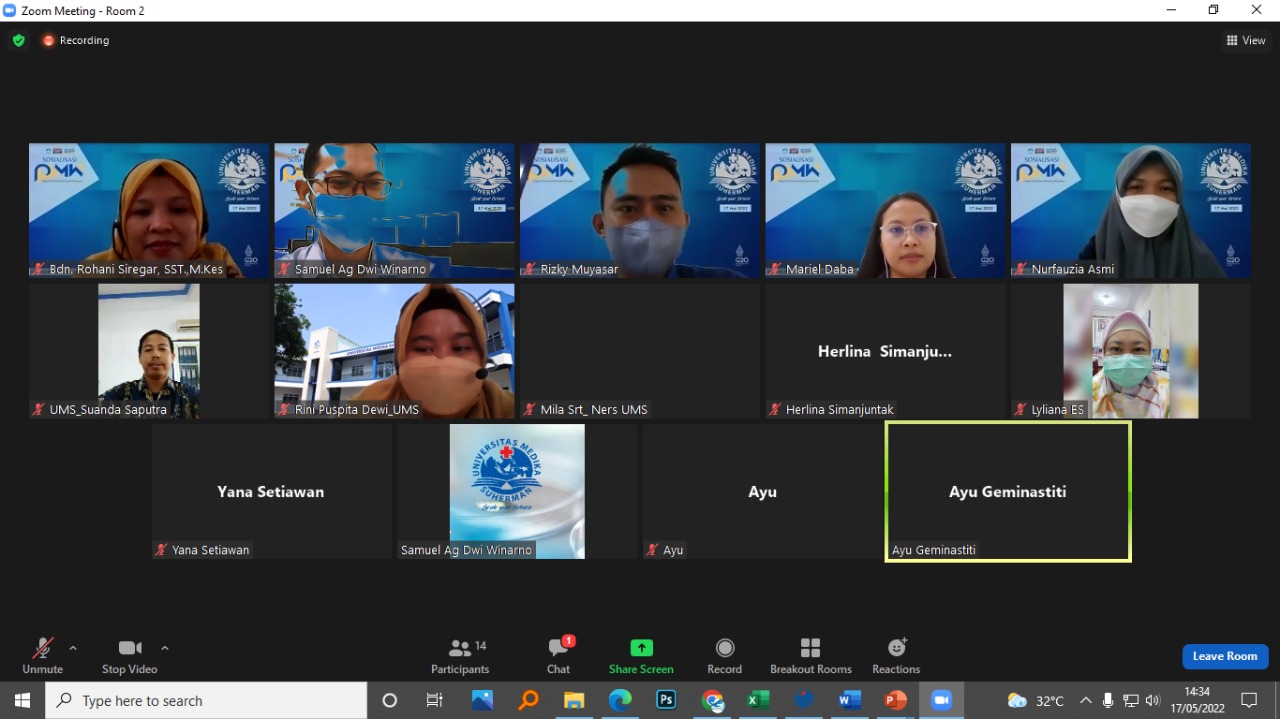Click the Windows taskbar search box
The width and height of the screenshot is (1280, 719).
coord(206,701)
